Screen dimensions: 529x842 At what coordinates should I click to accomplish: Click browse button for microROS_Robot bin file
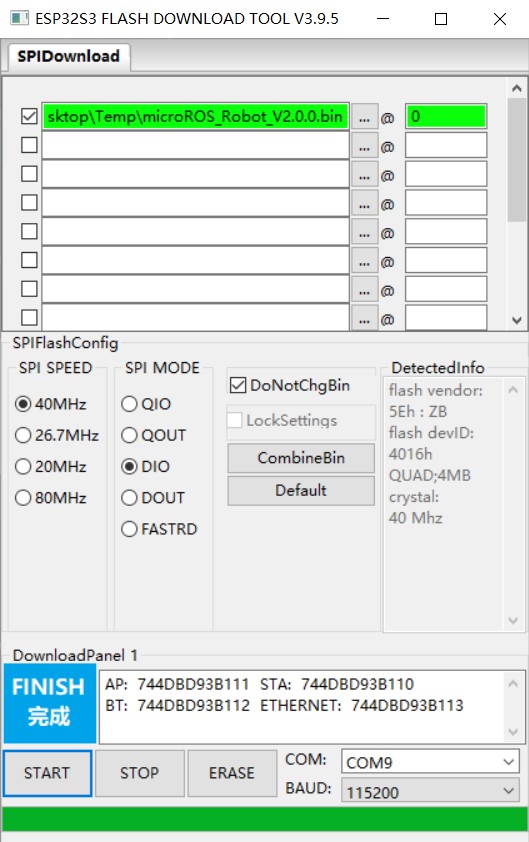pyautogui.click(x=364, y=117)
